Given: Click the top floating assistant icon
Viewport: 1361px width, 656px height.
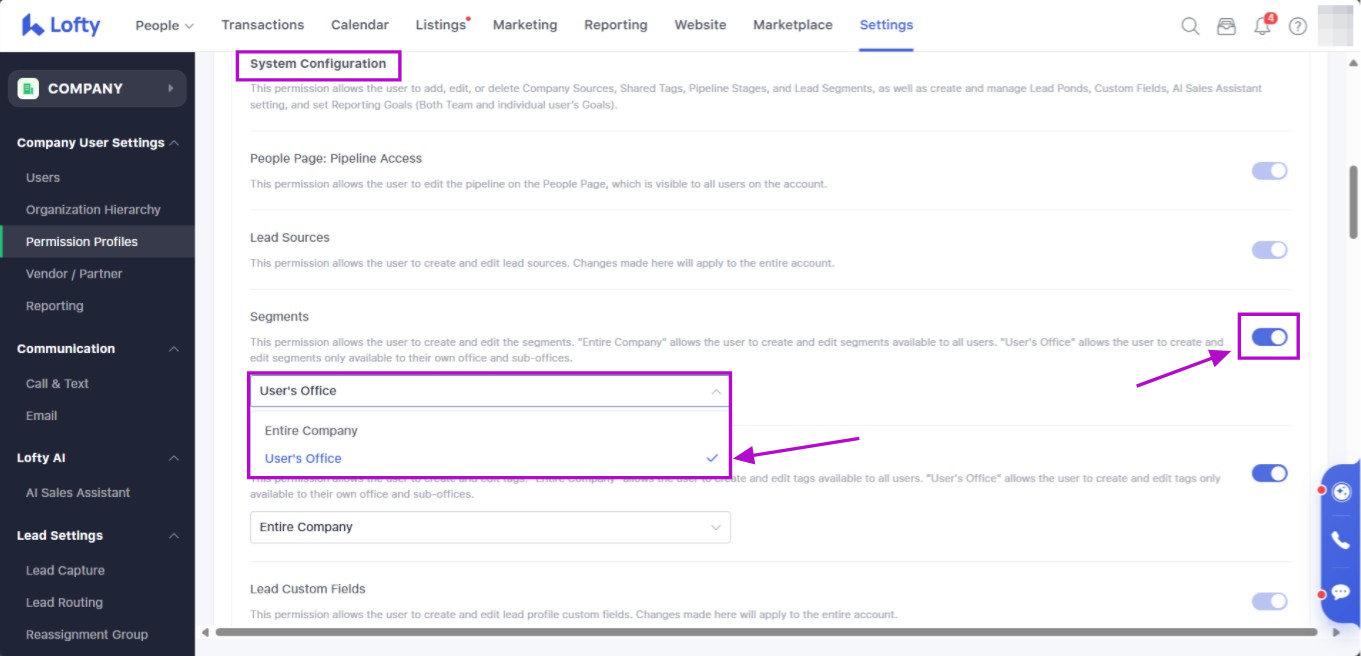Looking at the screenshot, I should point(1342,491).
